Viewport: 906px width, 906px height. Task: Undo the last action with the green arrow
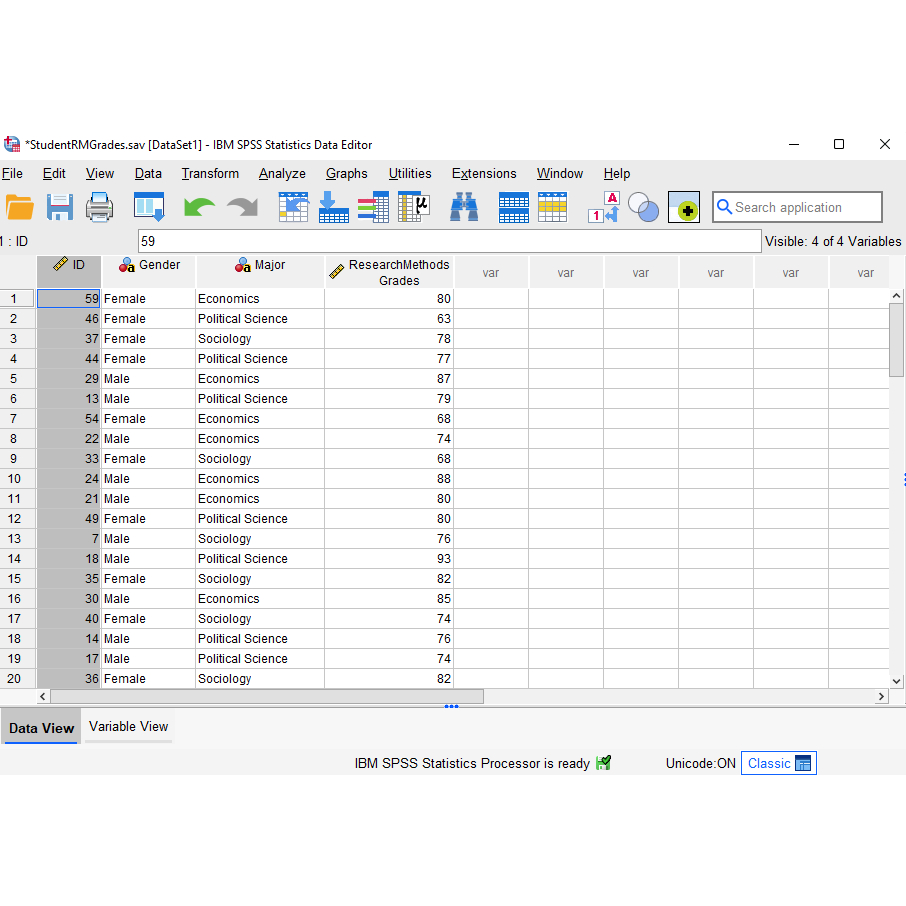coord(199,207)
